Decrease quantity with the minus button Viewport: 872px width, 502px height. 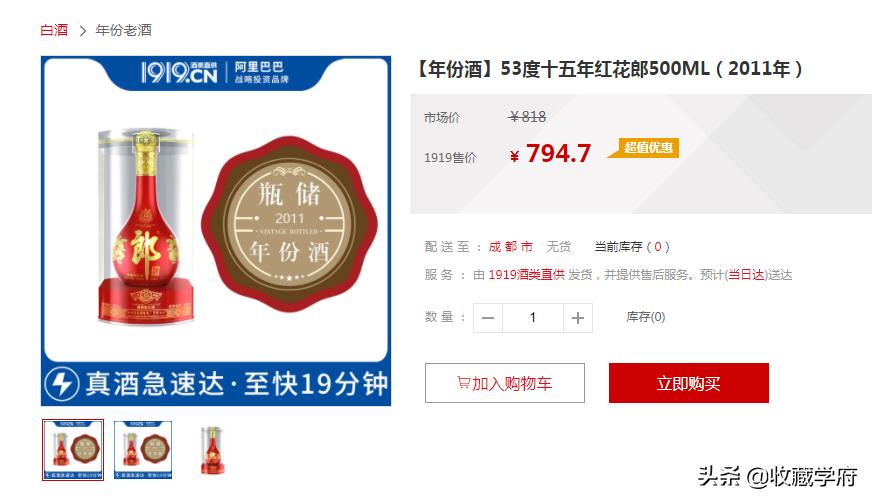point(488,318)
